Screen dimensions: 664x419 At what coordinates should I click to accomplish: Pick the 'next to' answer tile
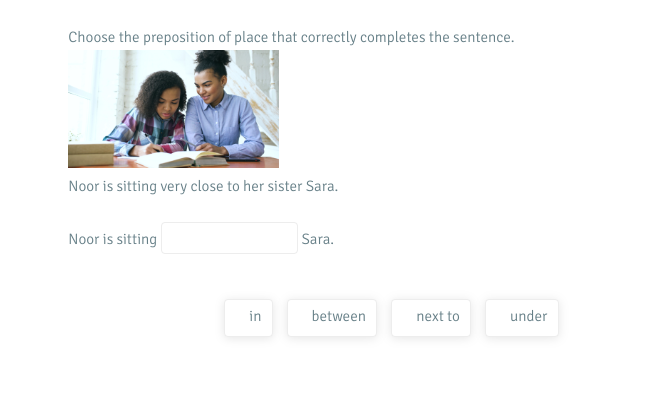431,317
